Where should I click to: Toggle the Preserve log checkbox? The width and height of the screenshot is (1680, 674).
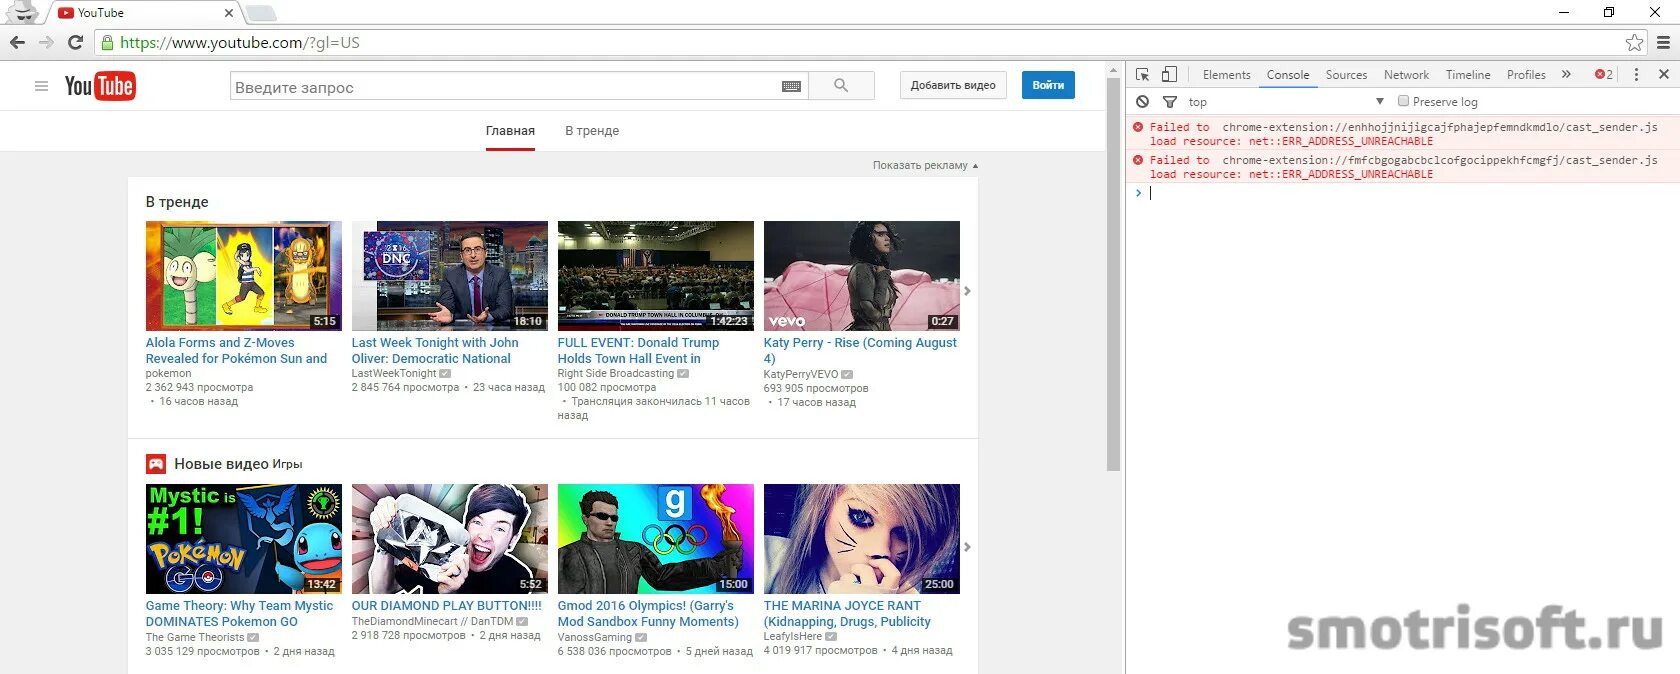1403,101
